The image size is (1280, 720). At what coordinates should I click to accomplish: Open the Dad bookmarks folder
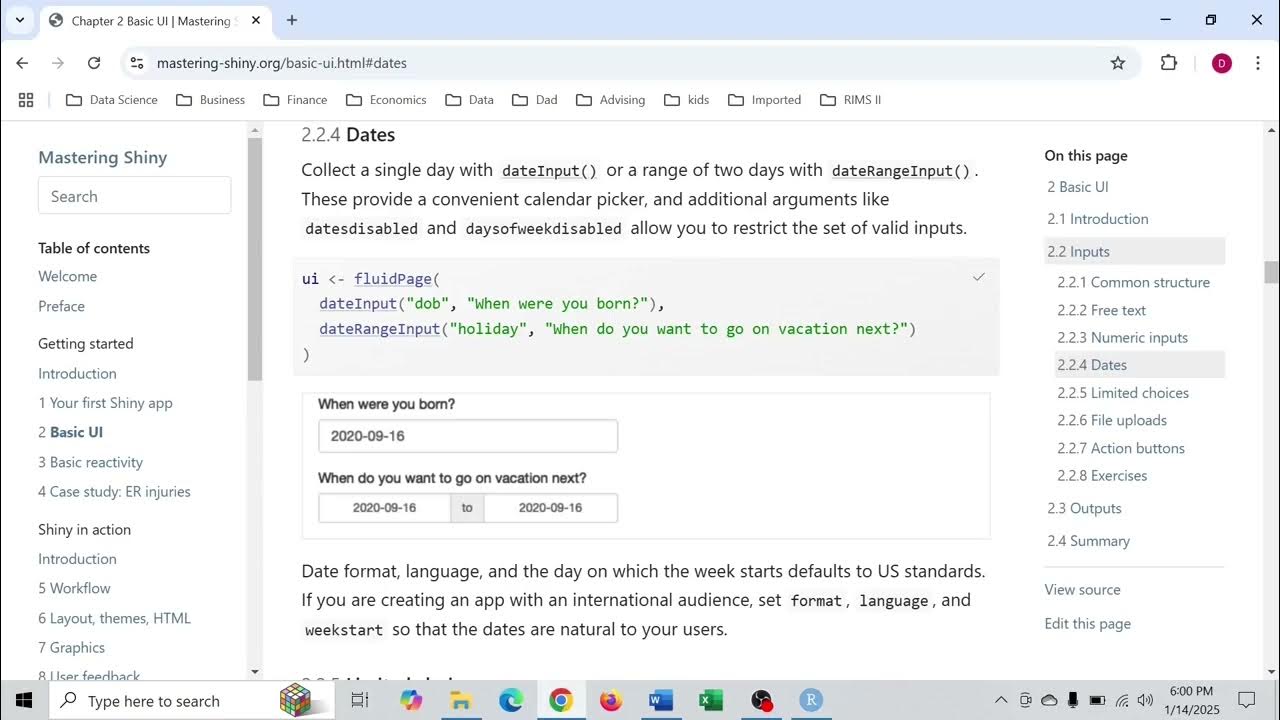click(534, 100)
